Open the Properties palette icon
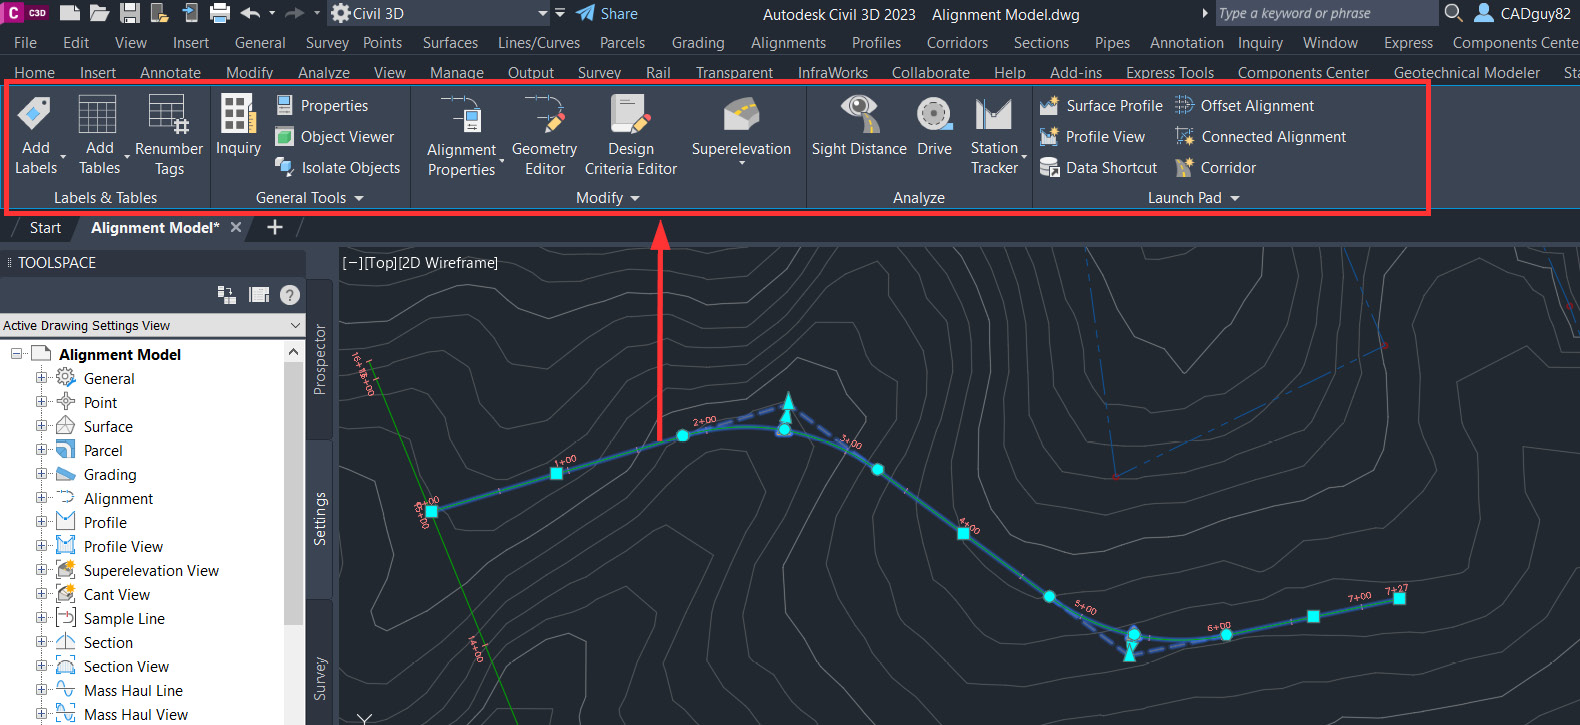The height and width of the screenshot is (725, 1580). (284, 105)
